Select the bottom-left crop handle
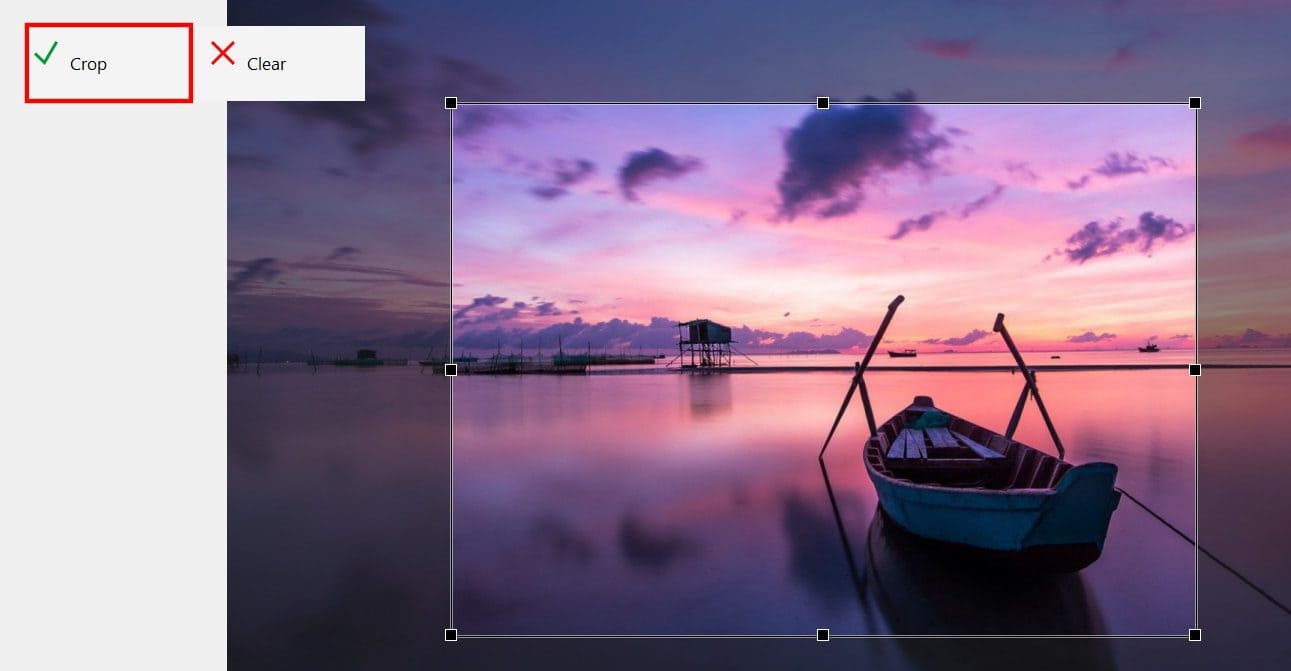 pyautogui.click(x=452, y=633)
